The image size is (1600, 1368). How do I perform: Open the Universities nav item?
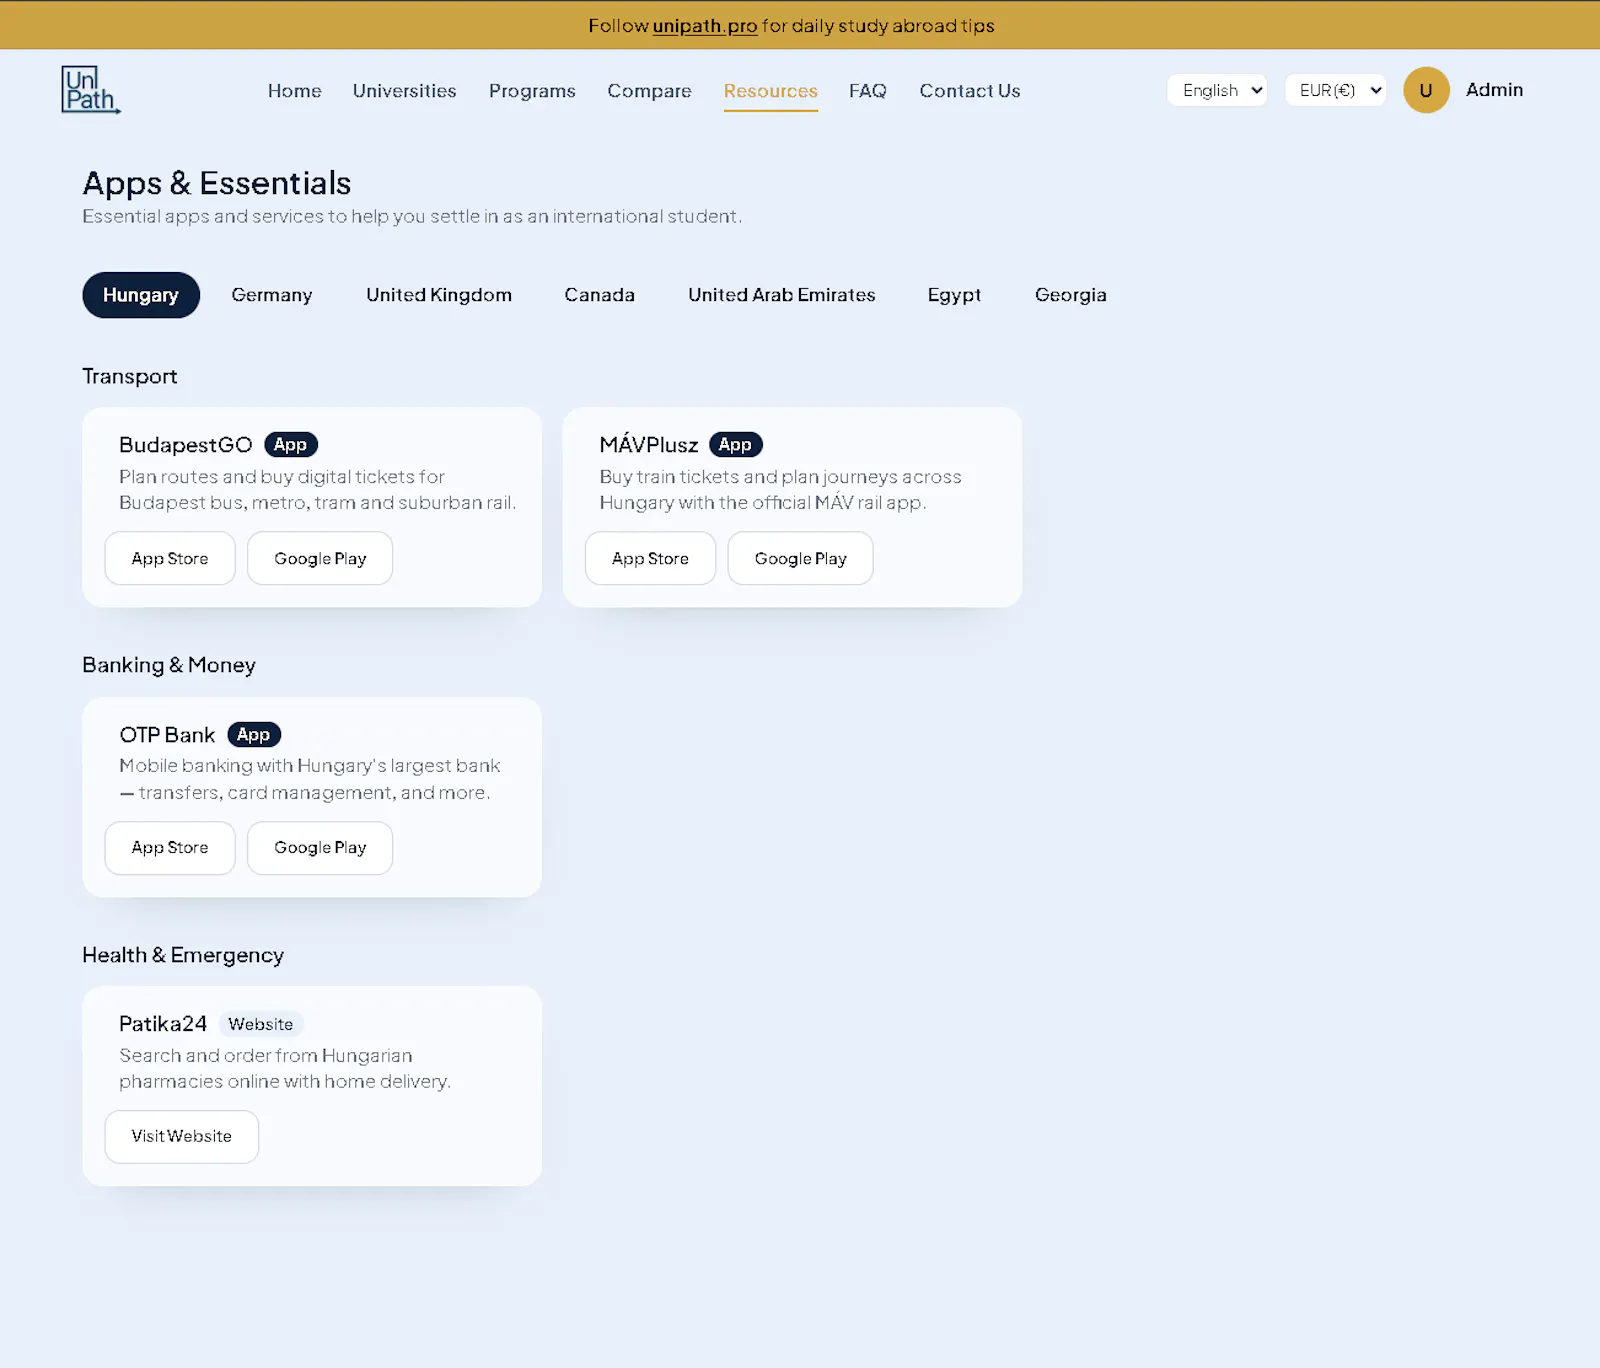(405, 91)
